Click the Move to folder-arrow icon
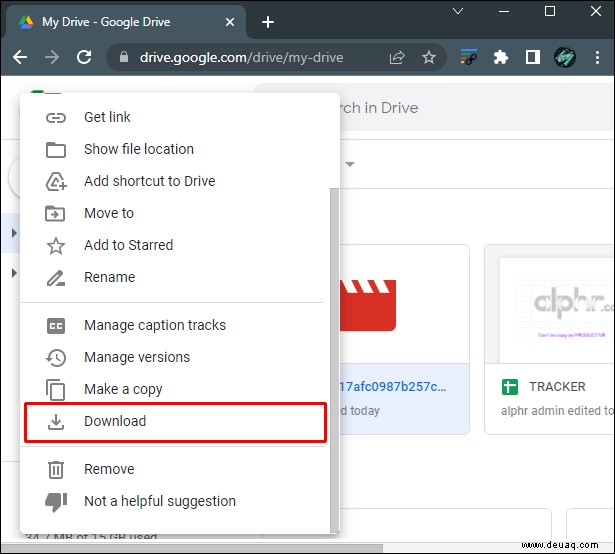The height and width of the screenshot is (554, 615). tap(55, 213)
